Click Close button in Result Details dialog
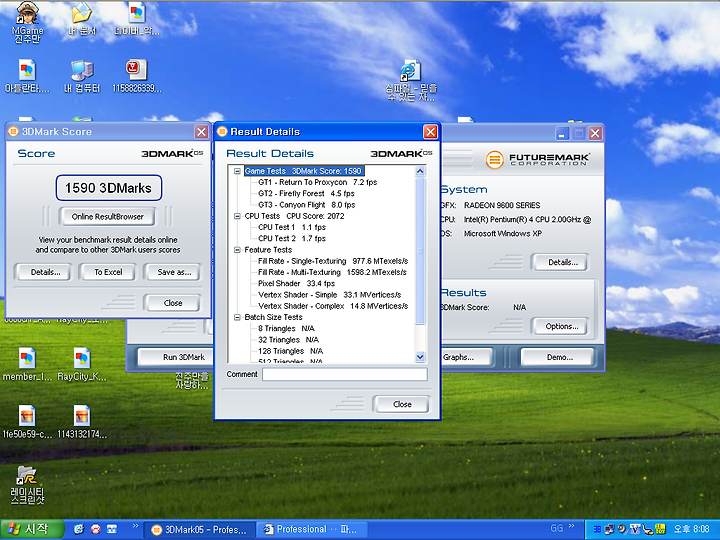Viewport: 720px width, 540px height. (x=402, y=404)
